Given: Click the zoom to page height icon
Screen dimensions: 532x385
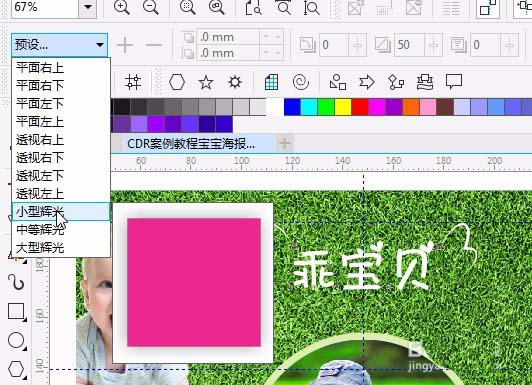Looking at the screenshot, I should (311, 7).
